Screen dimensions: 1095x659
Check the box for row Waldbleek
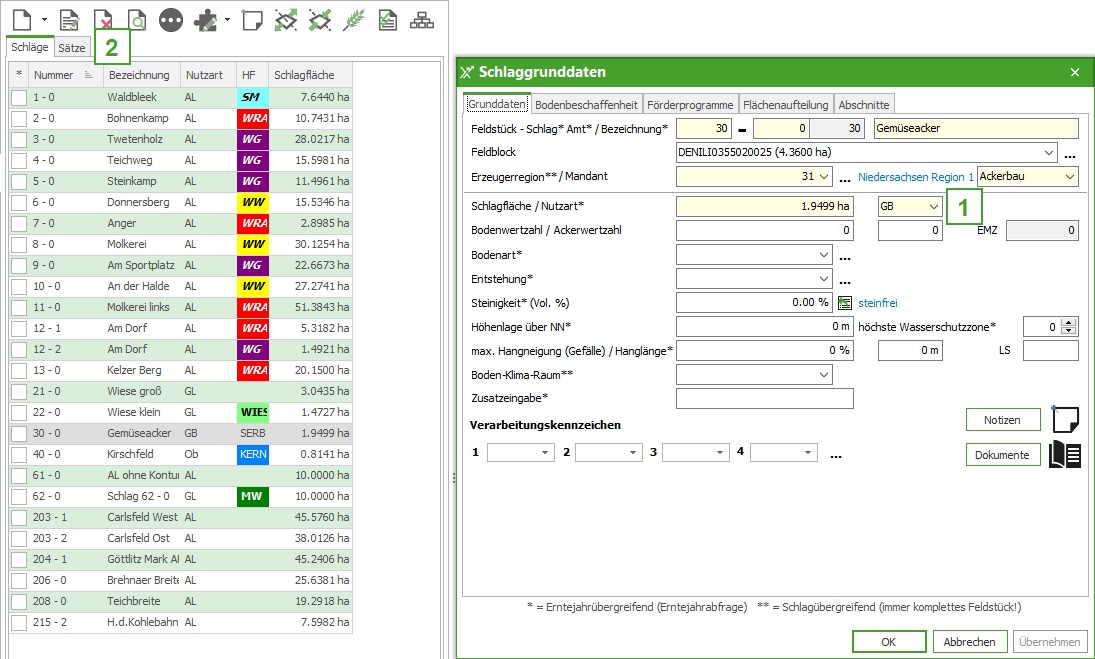pyautogui.click(x=19, y=97)
